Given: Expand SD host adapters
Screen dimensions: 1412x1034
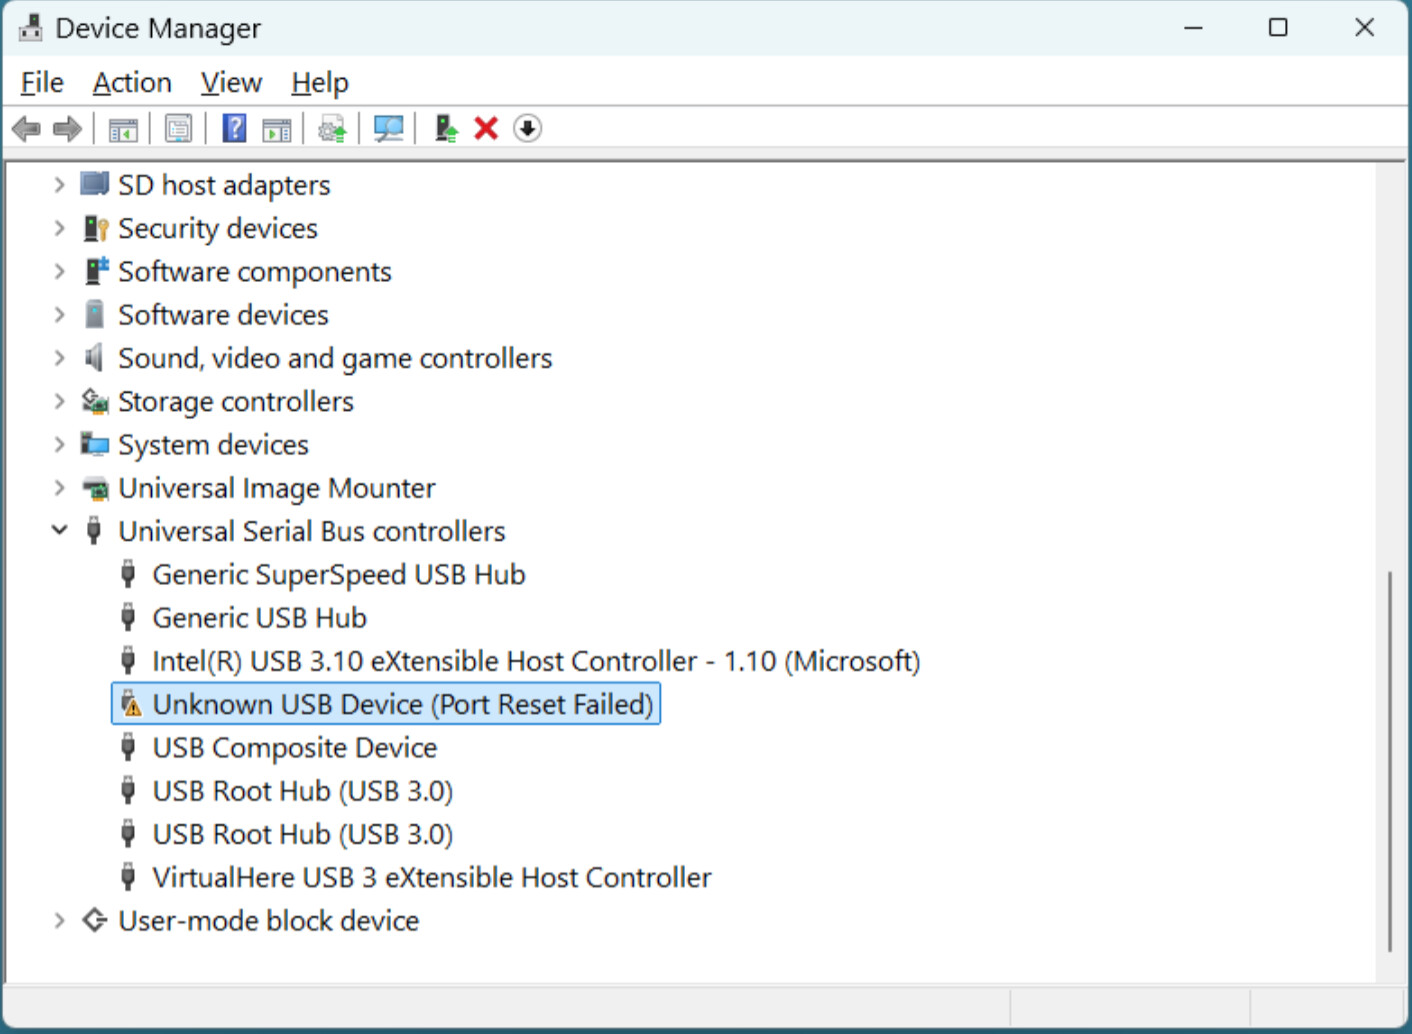Looking at the screenshot, I should [59, 185].
